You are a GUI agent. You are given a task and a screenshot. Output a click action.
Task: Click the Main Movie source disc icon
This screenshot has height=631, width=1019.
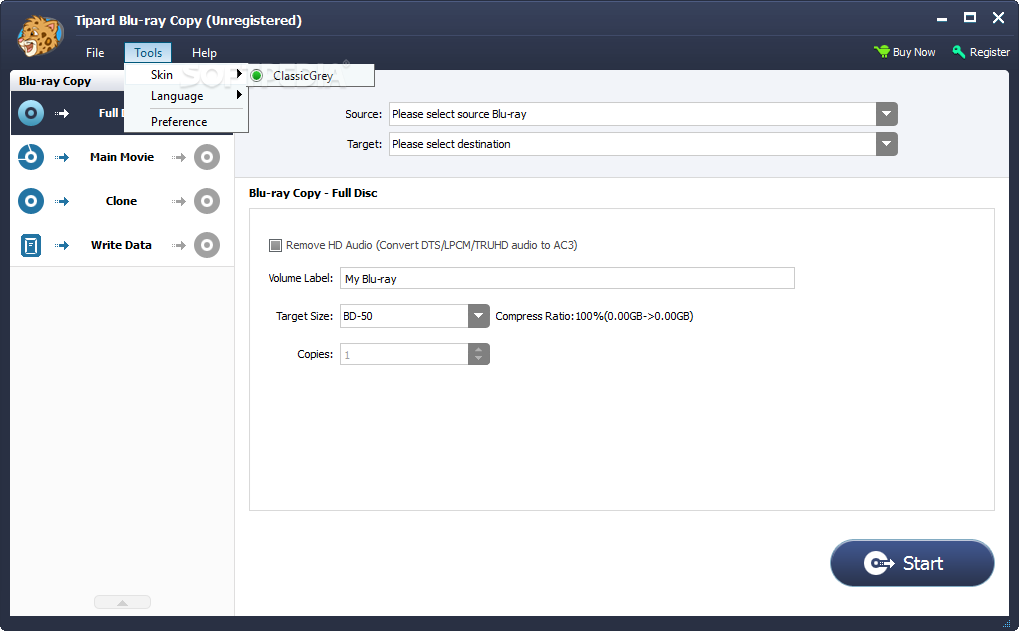[x=31, y=157]
